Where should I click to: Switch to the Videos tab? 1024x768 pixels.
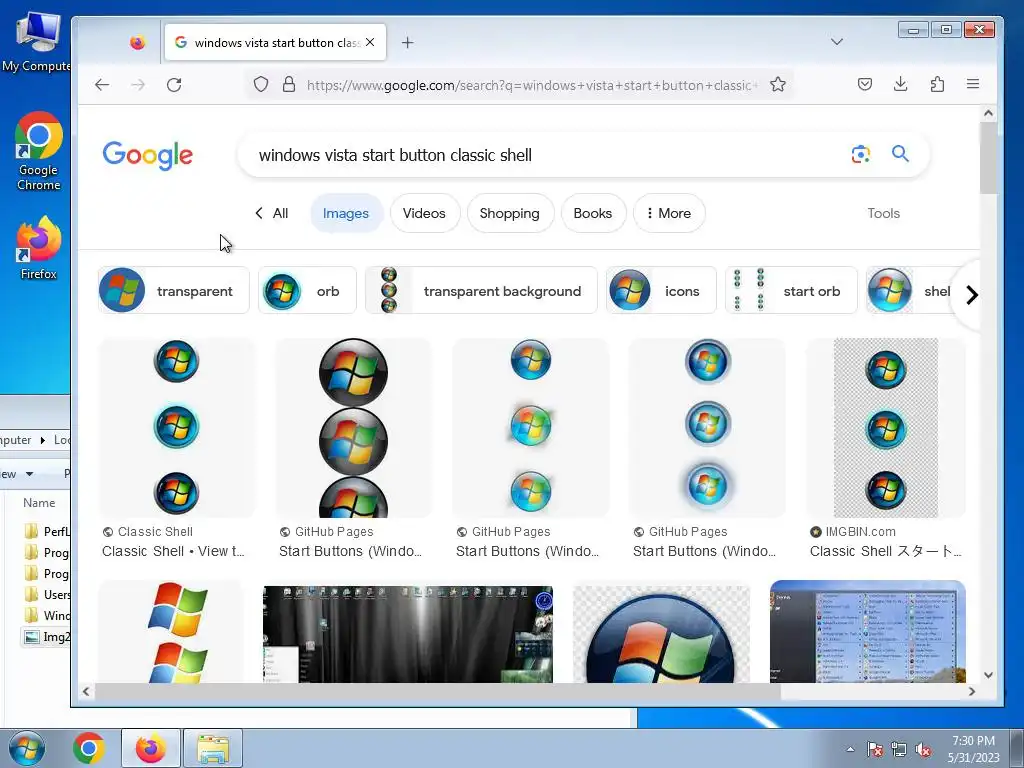coord(424,213)
